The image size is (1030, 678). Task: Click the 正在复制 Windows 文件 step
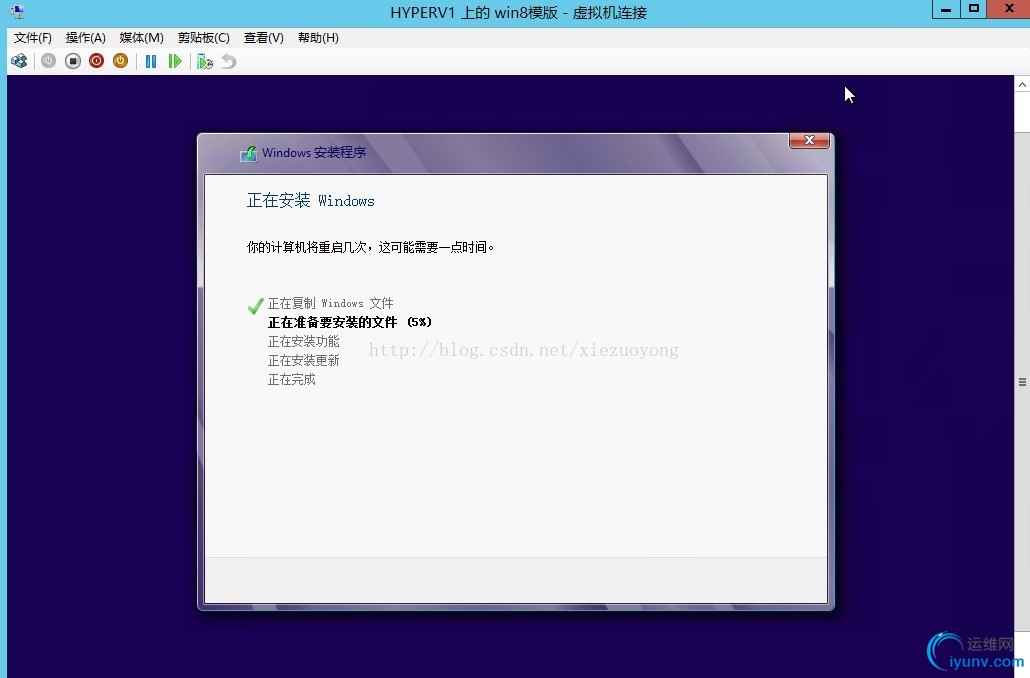(x=330, y=304)
